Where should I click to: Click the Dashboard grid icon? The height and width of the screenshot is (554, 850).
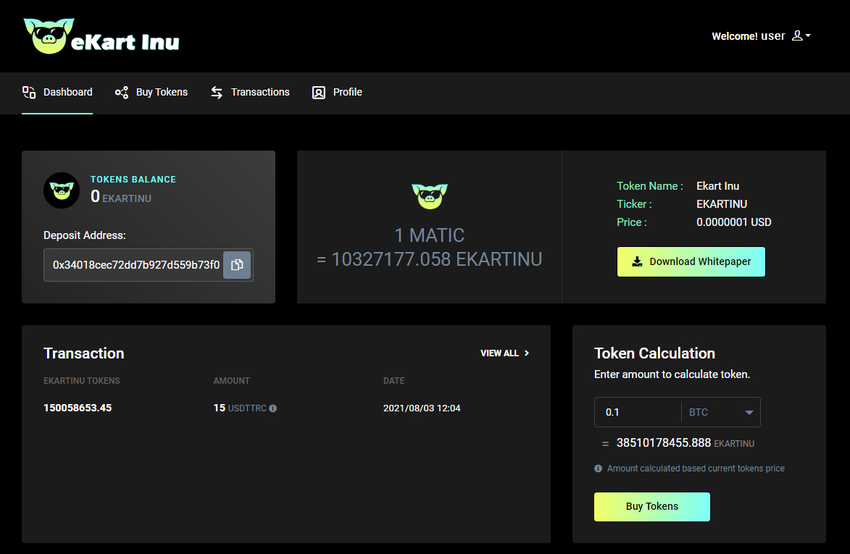(29, 92)
